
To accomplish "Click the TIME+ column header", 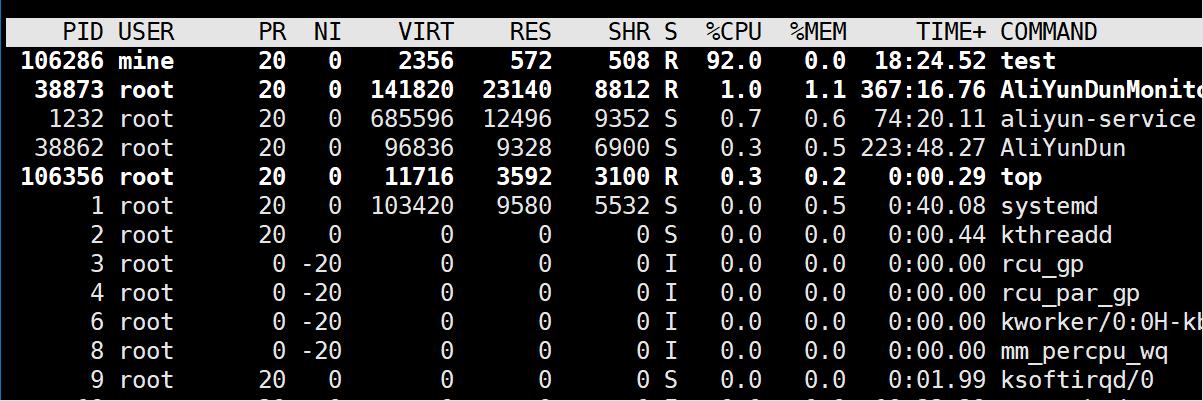I will 951,32.
